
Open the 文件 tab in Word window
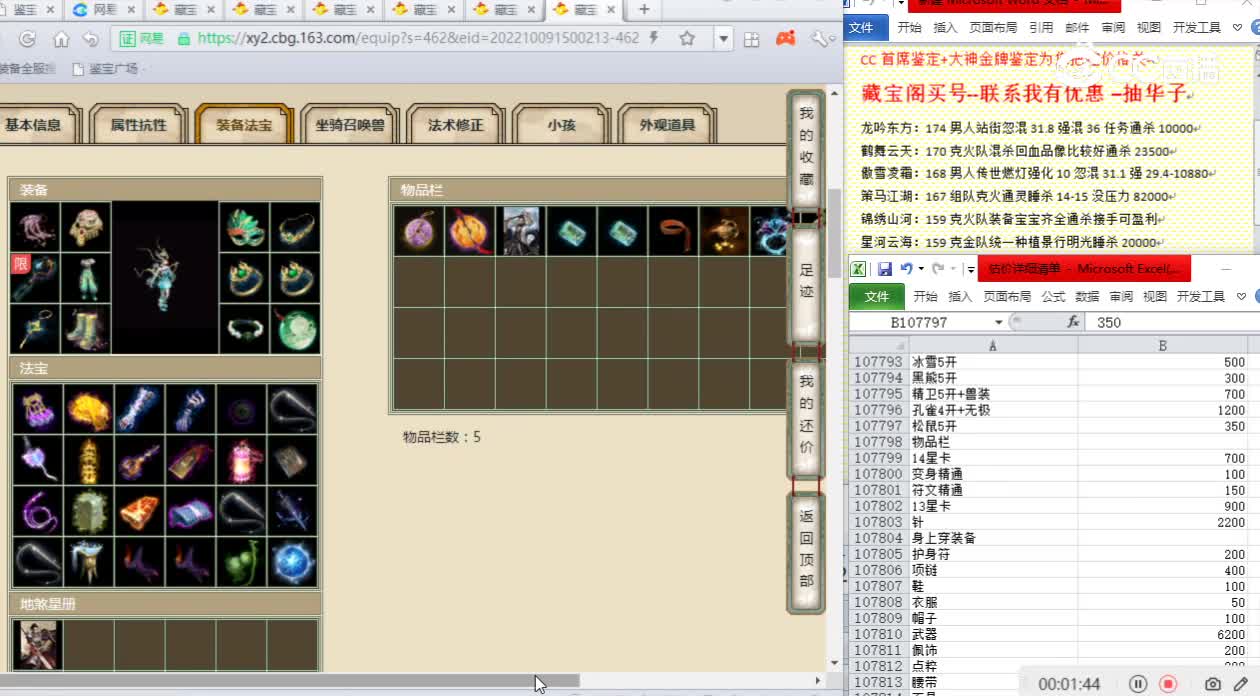click(862, 28)
